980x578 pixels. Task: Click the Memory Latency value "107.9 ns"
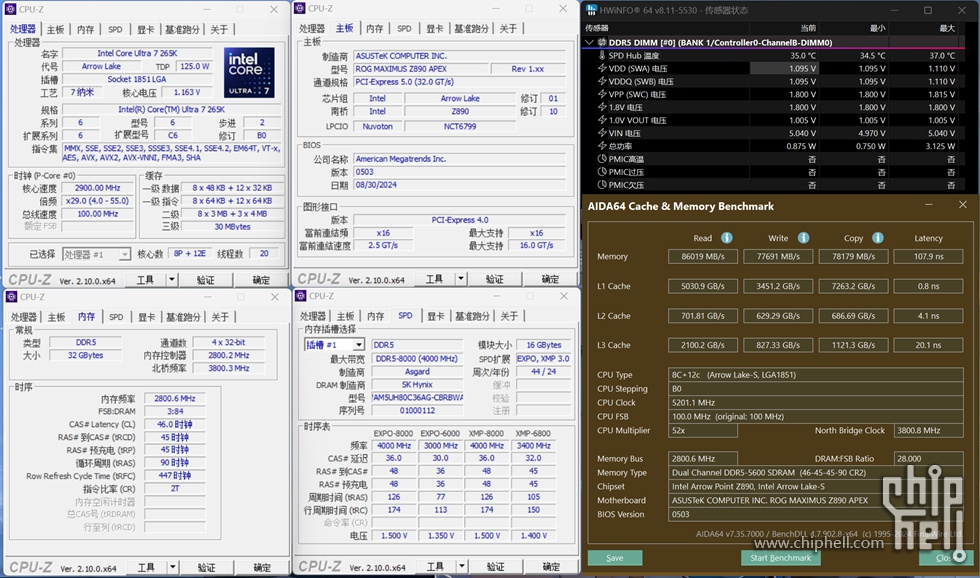click(x=928, y=256)
